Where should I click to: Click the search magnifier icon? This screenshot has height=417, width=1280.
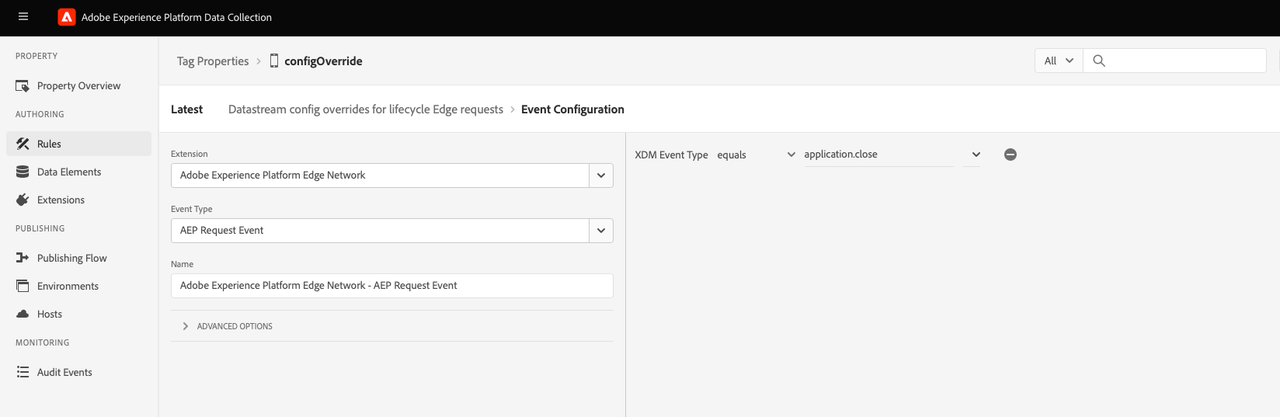coord(1098,61)
